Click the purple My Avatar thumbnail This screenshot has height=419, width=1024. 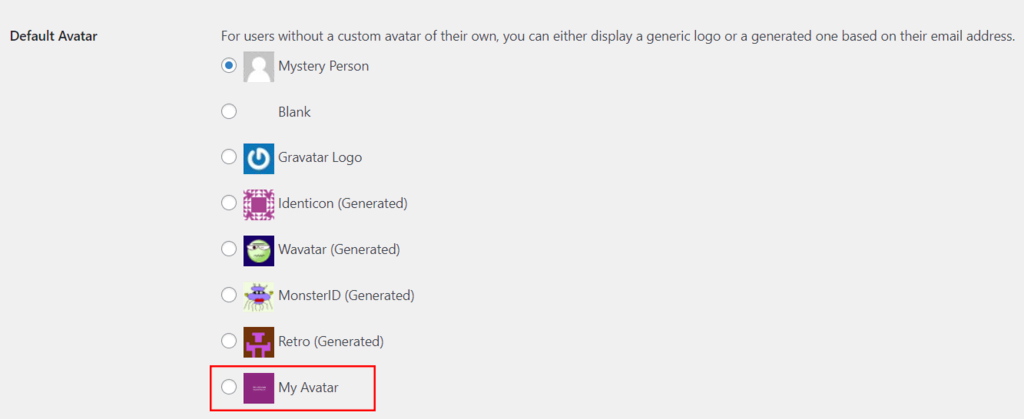click(259, 388)
